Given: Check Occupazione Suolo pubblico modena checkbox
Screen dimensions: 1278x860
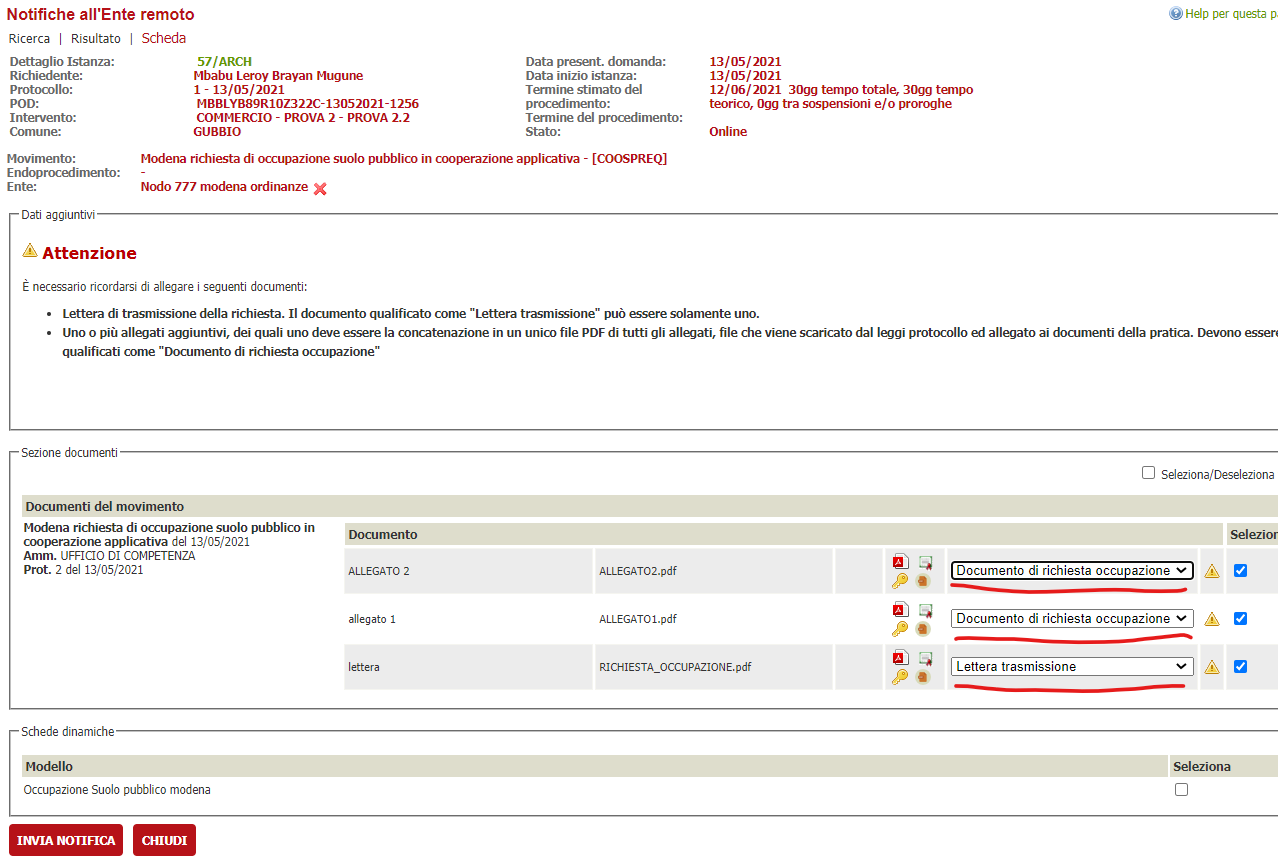Looking at the screenshot, I should click(1181, 789).
